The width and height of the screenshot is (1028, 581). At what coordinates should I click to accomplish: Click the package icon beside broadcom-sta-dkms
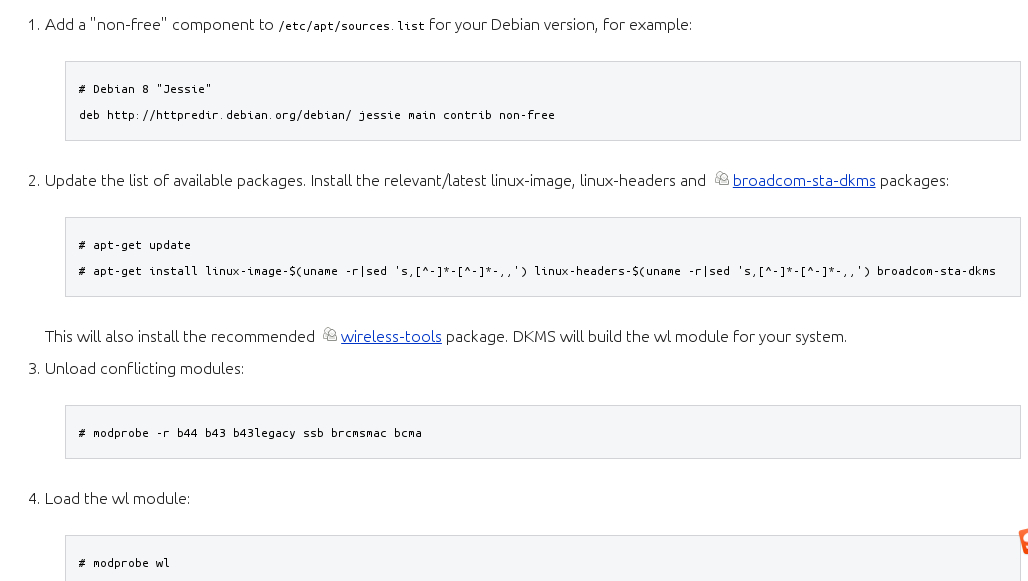point(722,180)
